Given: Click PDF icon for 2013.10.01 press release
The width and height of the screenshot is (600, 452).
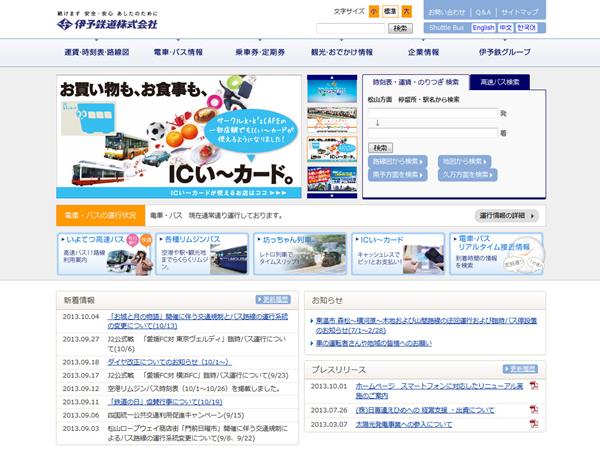Looking at the screenshot, I should pos(533,386).
